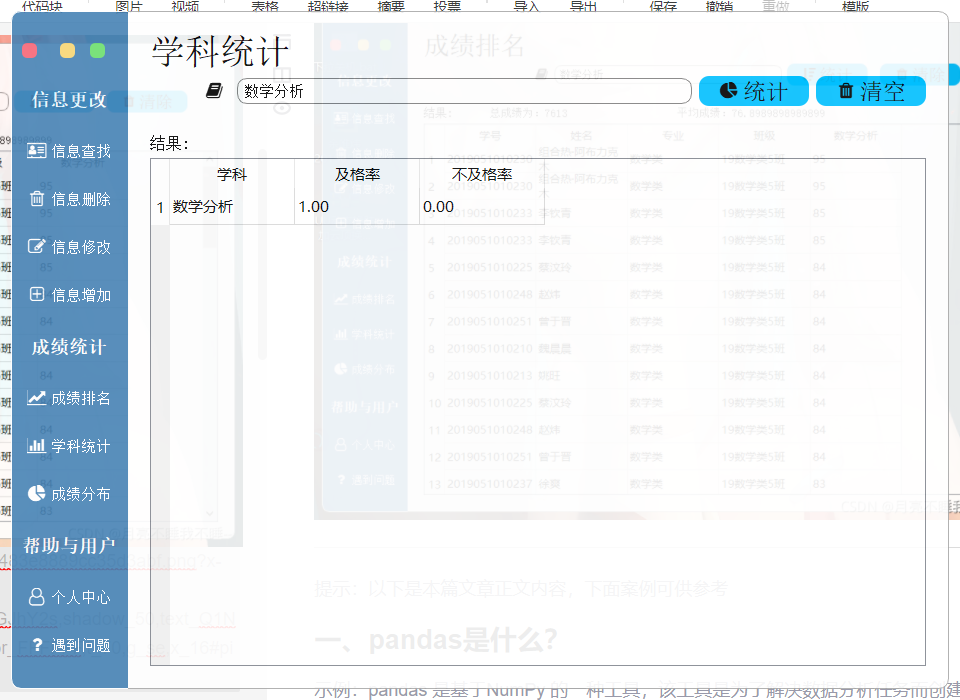Click the 信息更改 section heading
The width and height of the screenshot is (960, 700).
69,99
